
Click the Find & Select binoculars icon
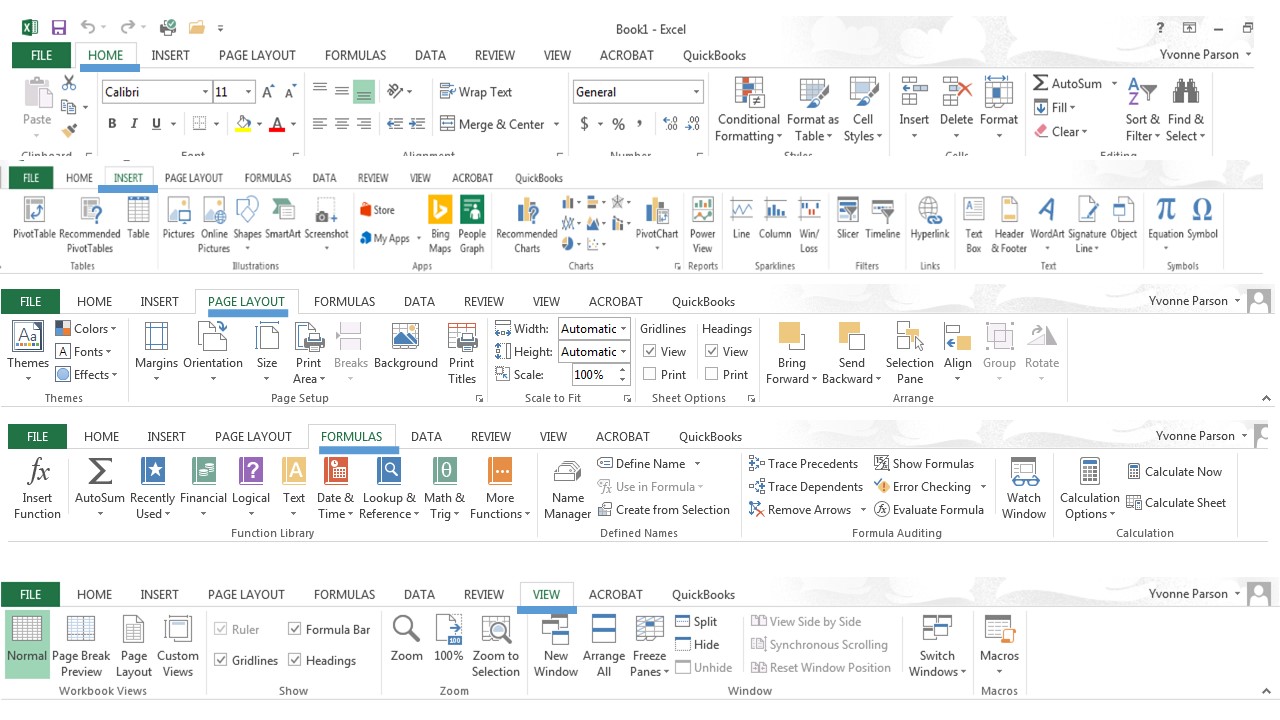click(x=1186, y=93)
